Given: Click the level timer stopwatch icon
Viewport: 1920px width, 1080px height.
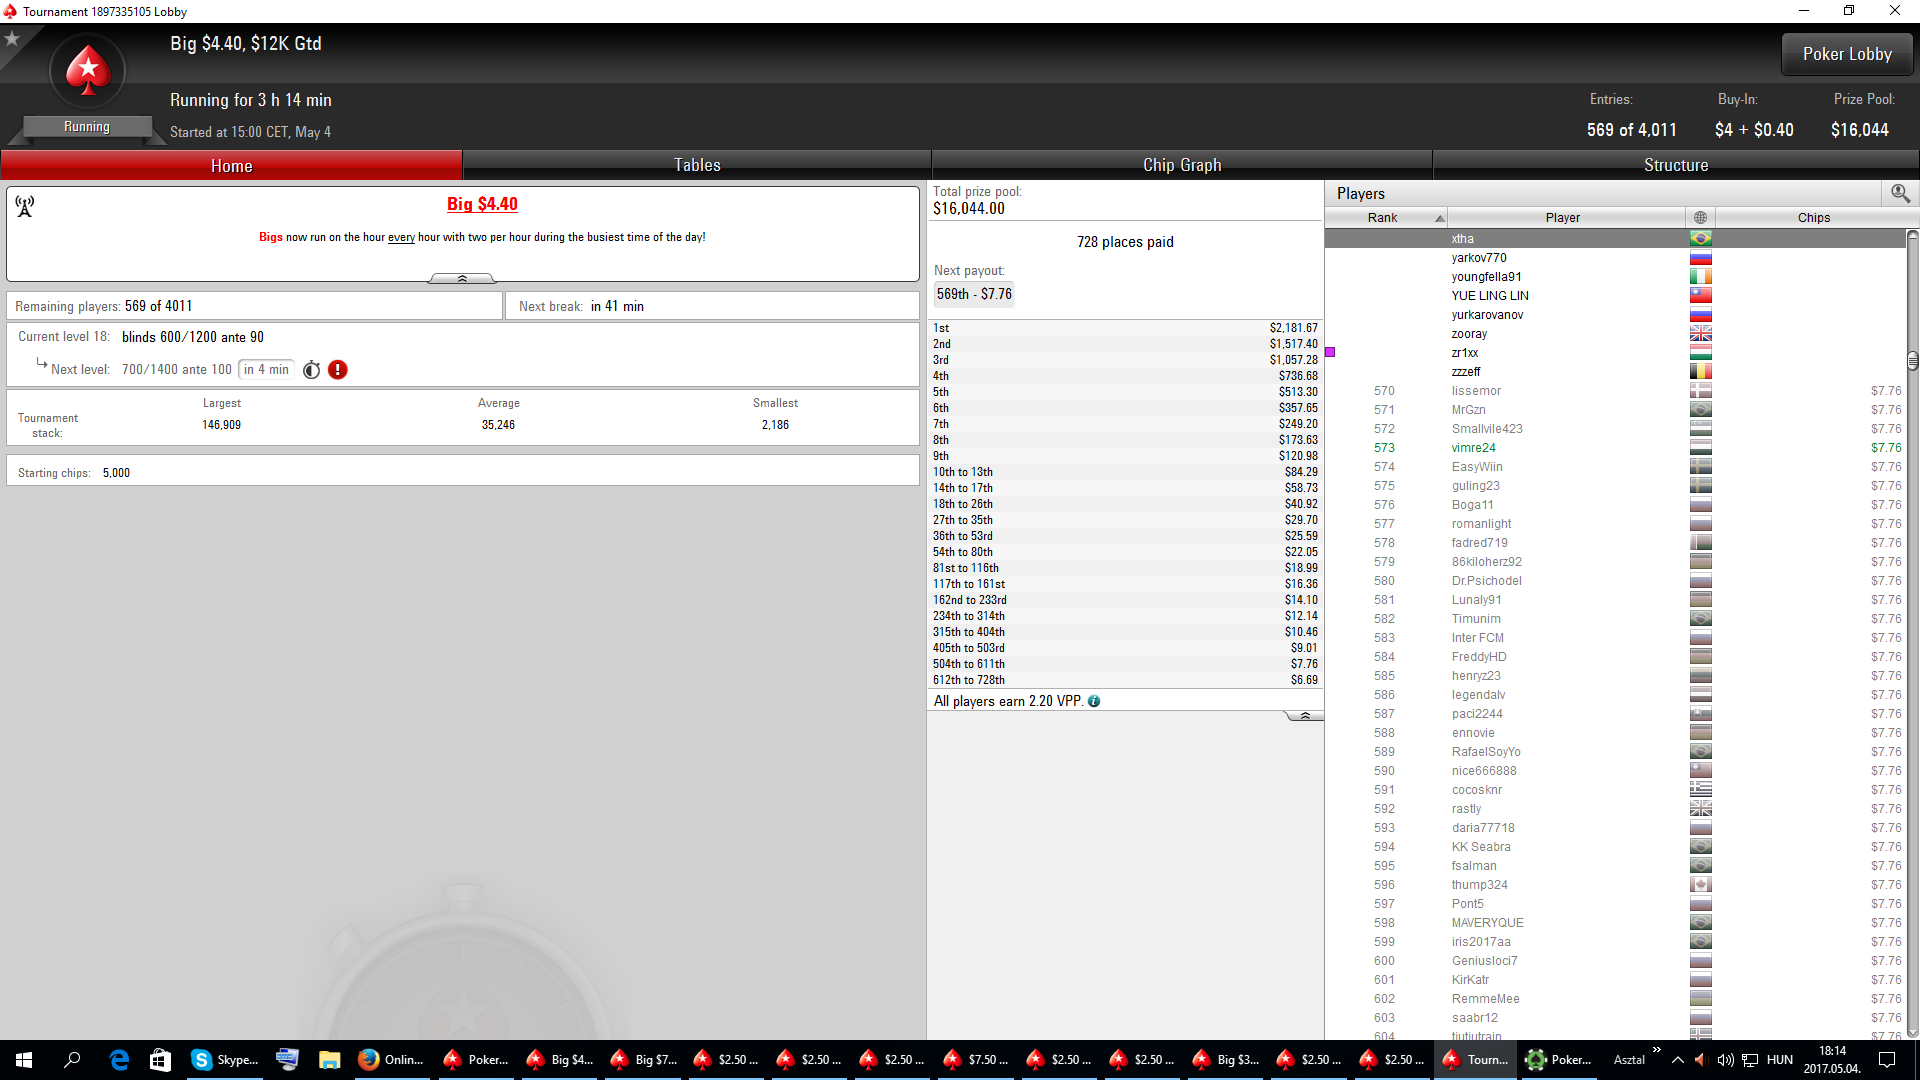Looking at the screenshot, I should [312, 370].
